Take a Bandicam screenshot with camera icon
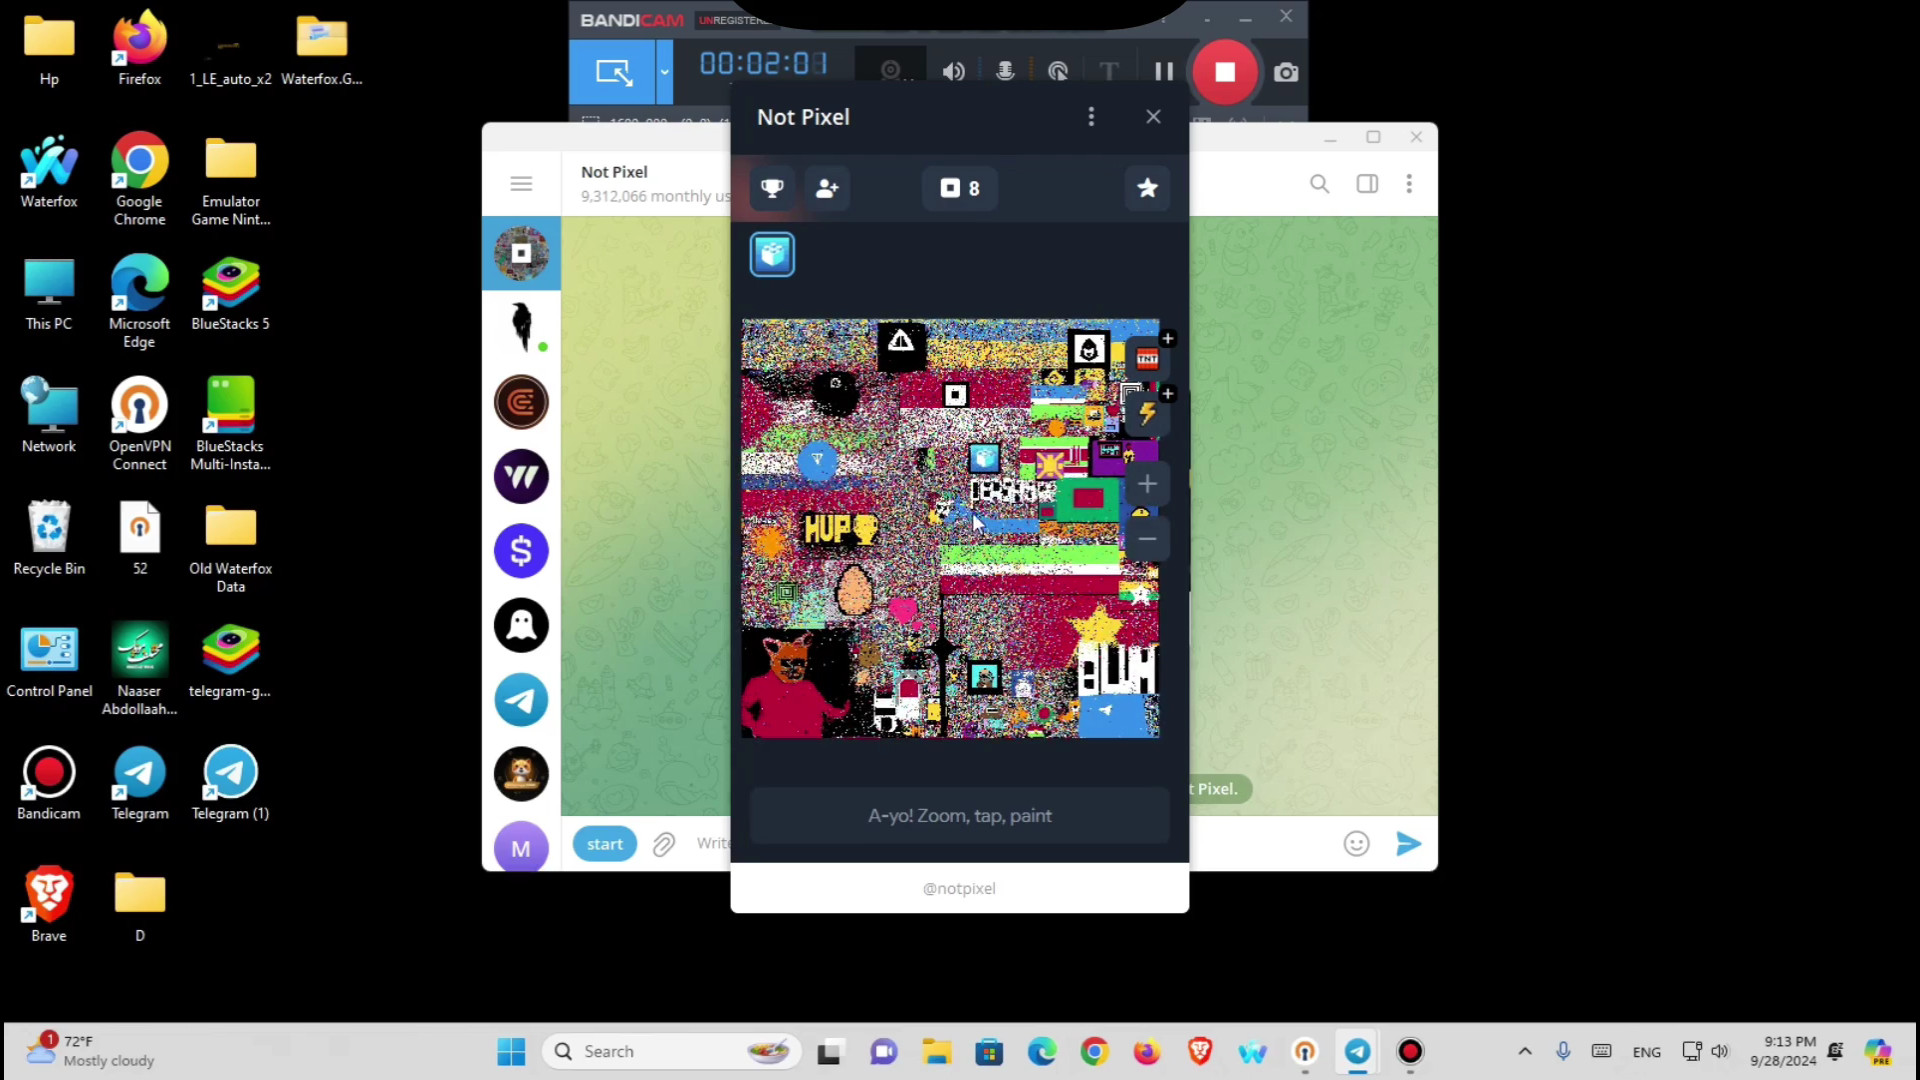Viewport: 1920px width, 1080px height. (x=1286, y=72)
